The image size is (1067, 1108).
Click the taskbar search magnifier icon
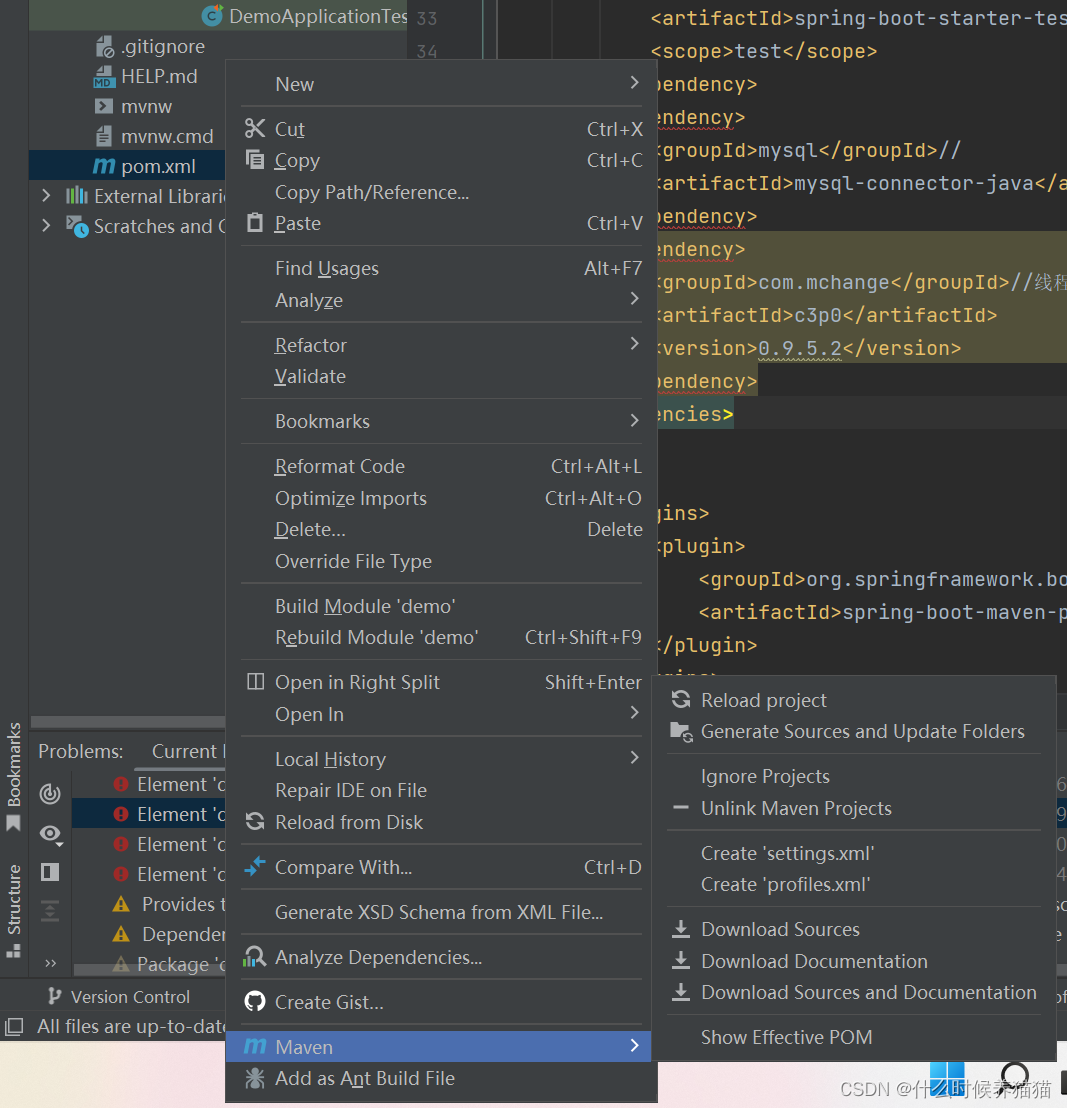click(1015, 1078)
